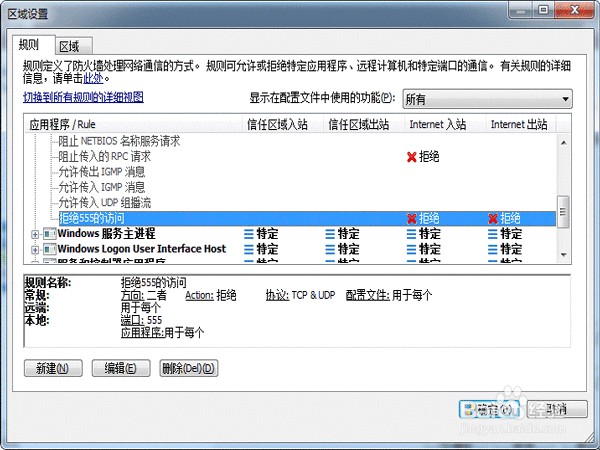600x450 pixels.
Task: Select rule 阻止传入的 RPC 请求
Action: [104, 157]
